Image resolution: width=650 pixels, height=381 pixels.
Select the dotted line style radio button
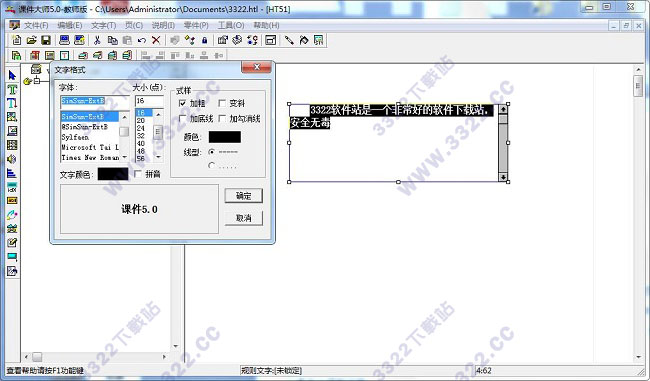click(x=211, y=166)
